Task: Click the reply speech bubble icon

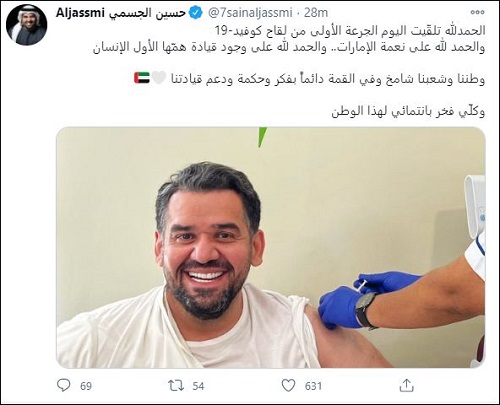Action: click(63, 385)
